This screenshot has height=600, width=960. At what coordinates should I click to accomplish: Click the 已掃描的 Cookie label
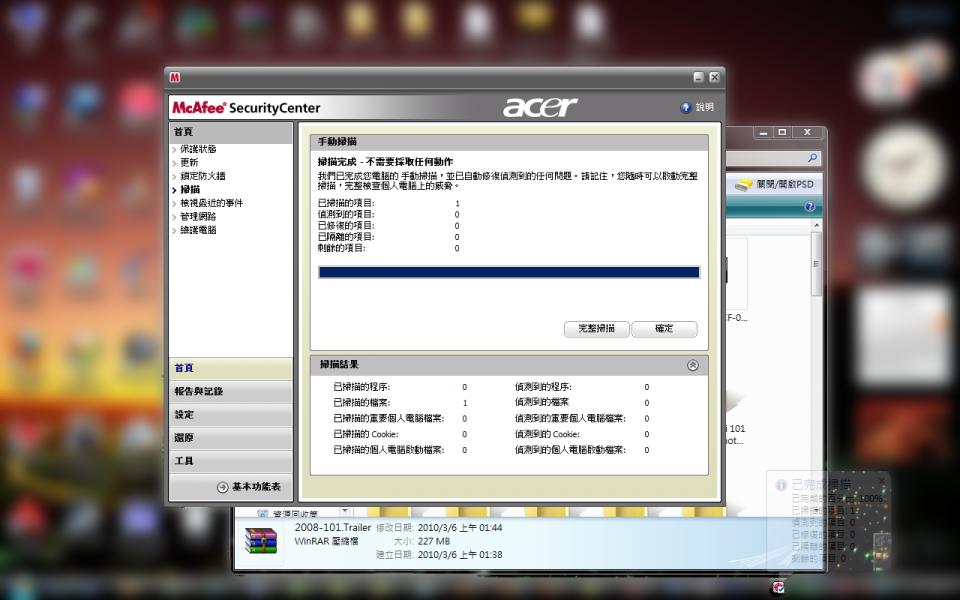pyautogui.click(x=366, y=434)
